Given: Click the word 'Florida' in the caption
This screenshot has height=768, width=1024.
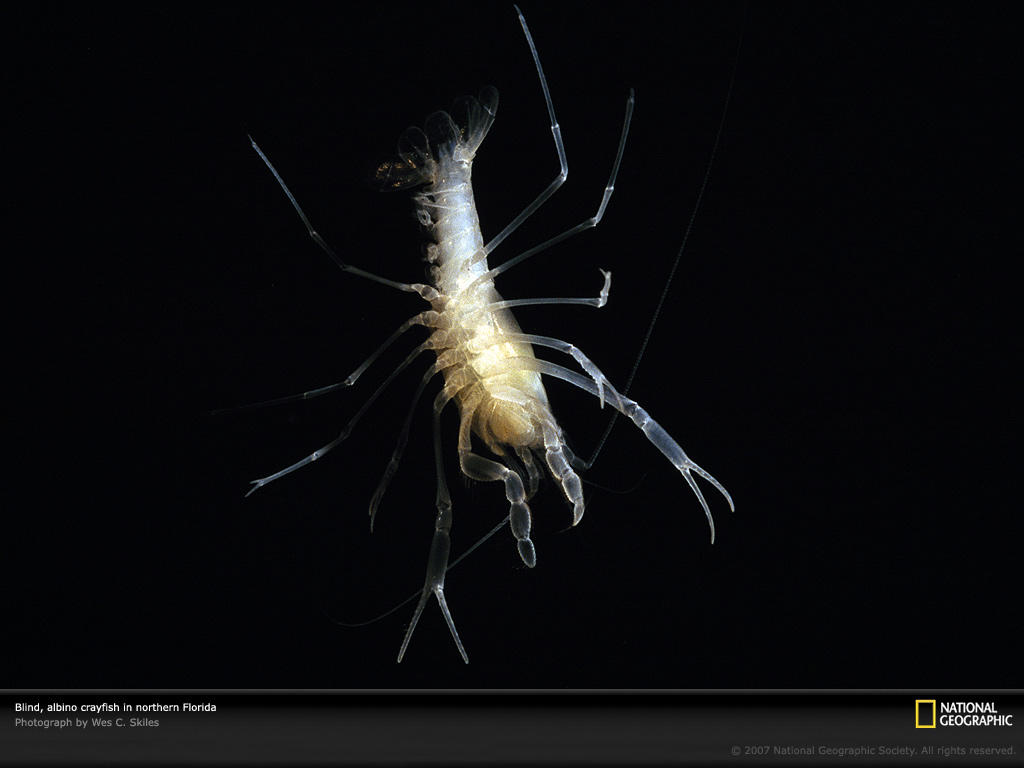Looking at the screenshot, I should pos(197,708).
